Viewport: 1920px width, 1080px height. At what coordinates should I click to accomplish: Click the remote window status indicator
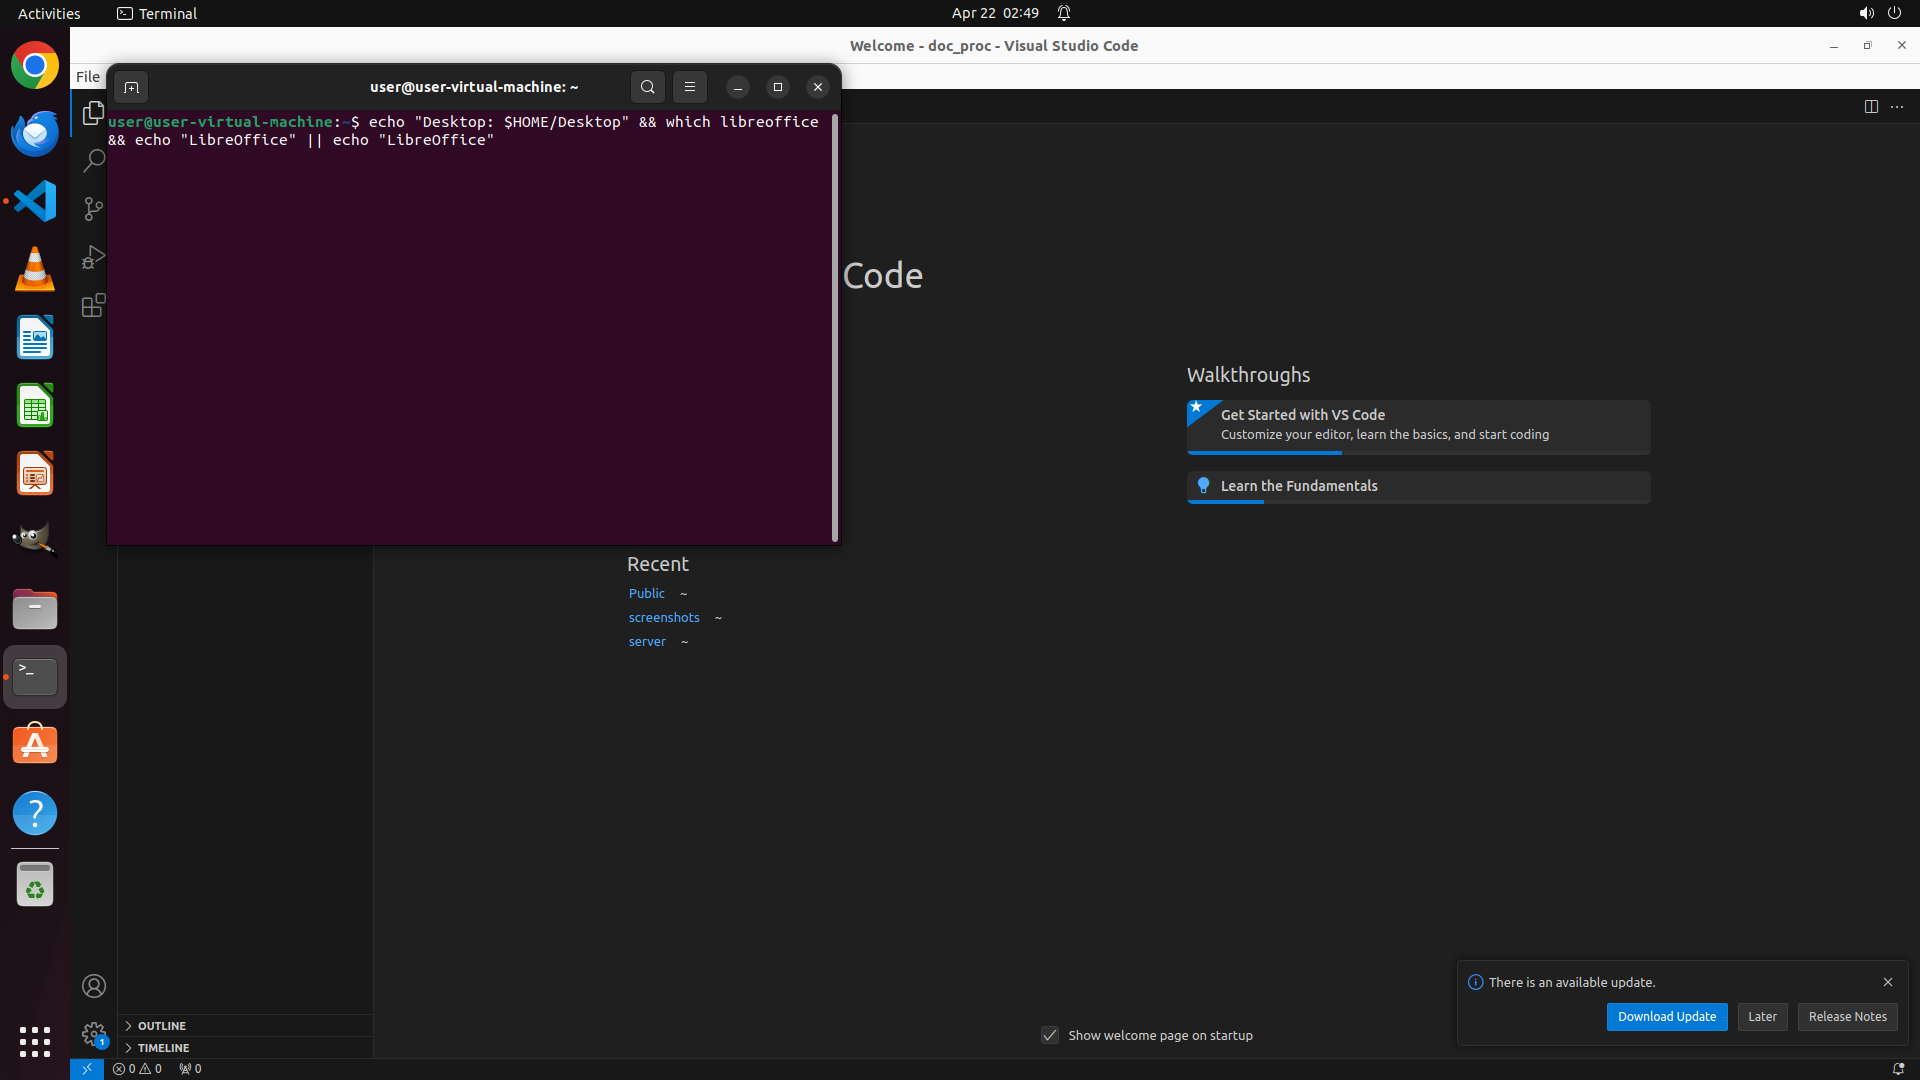(x=87, y=1068)
